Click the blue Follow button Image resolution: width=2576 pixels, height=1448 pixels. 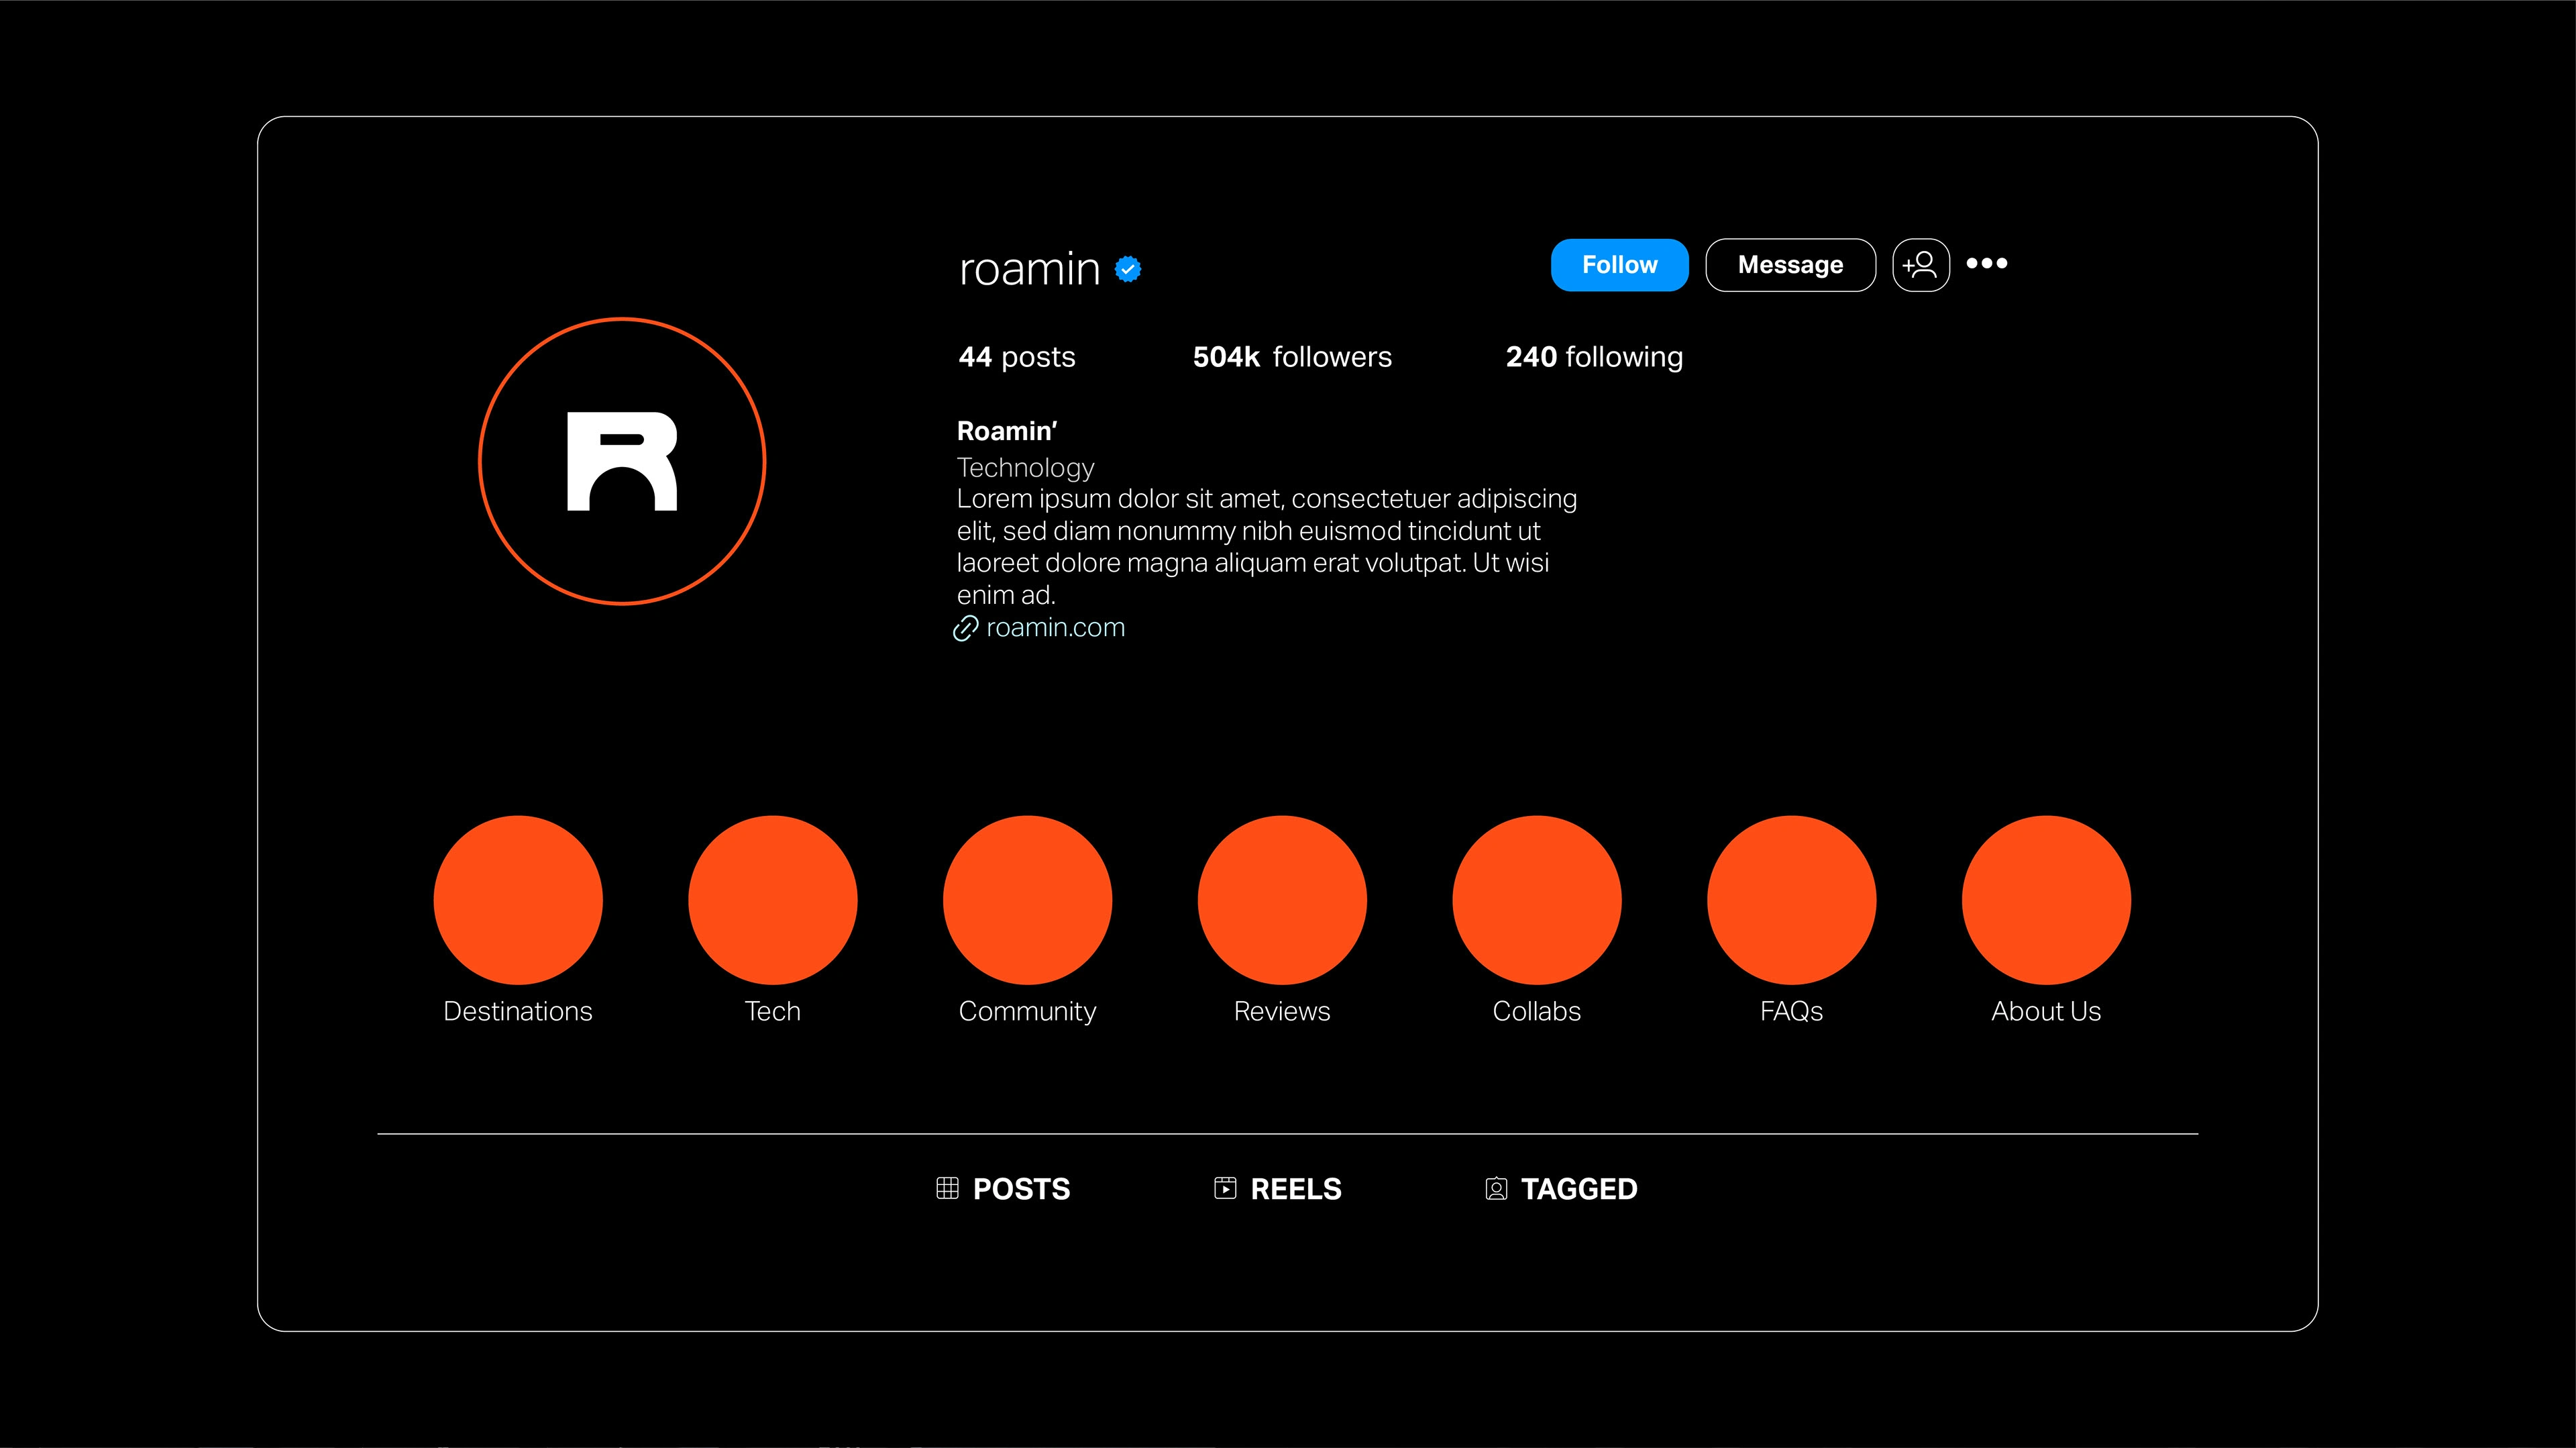pos(1619,265)
